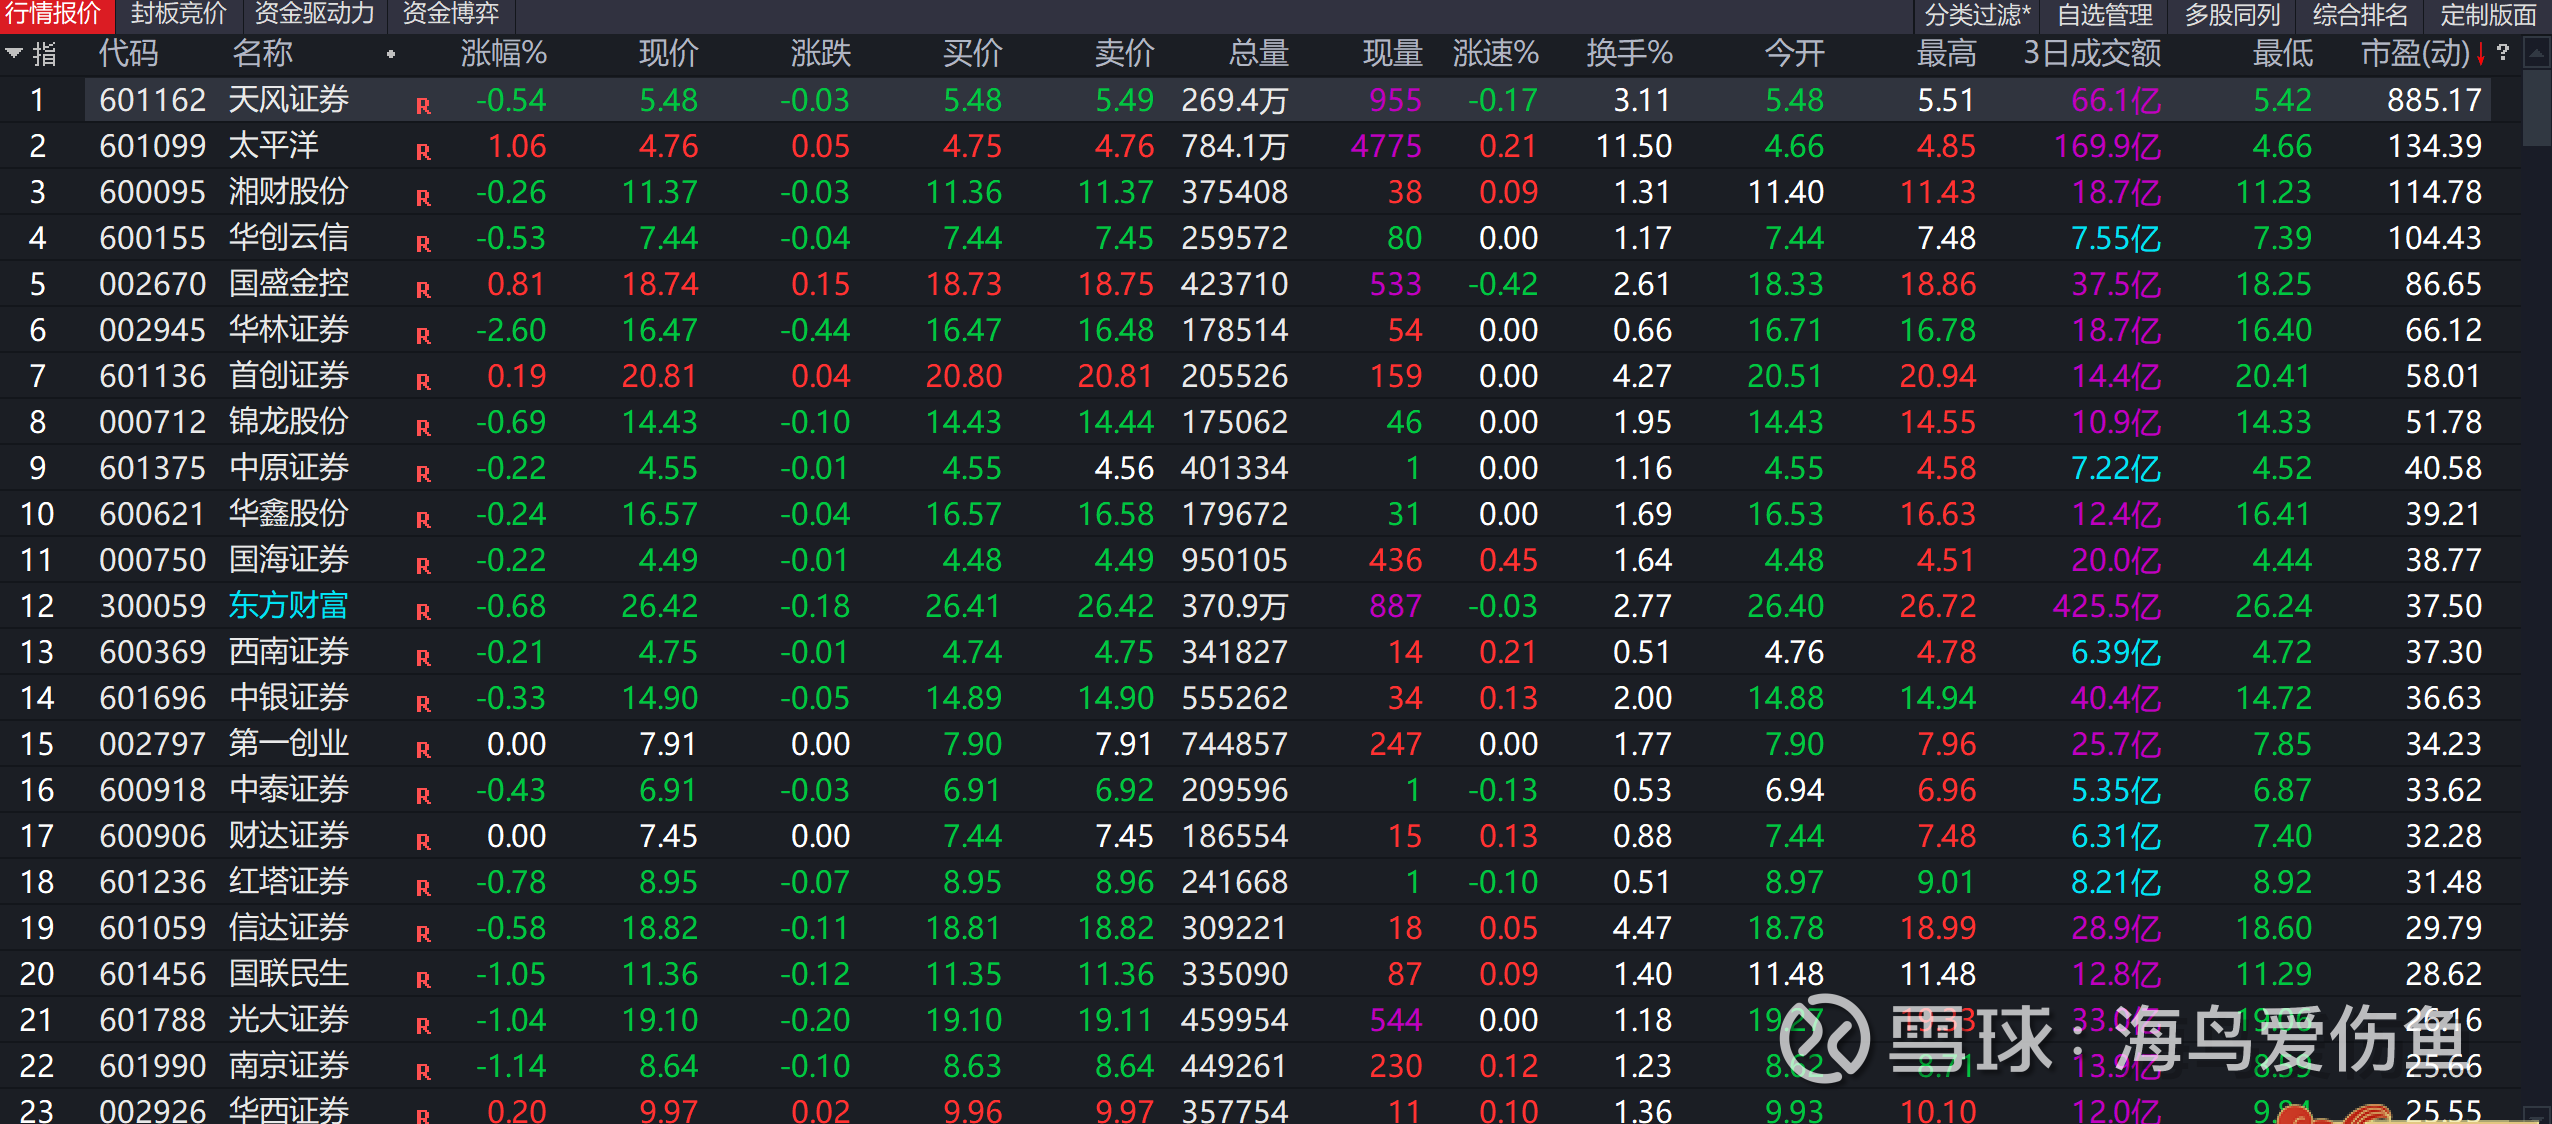
Task: Click the R icon next to 国盛金控
Action: (x=423, y=290)
